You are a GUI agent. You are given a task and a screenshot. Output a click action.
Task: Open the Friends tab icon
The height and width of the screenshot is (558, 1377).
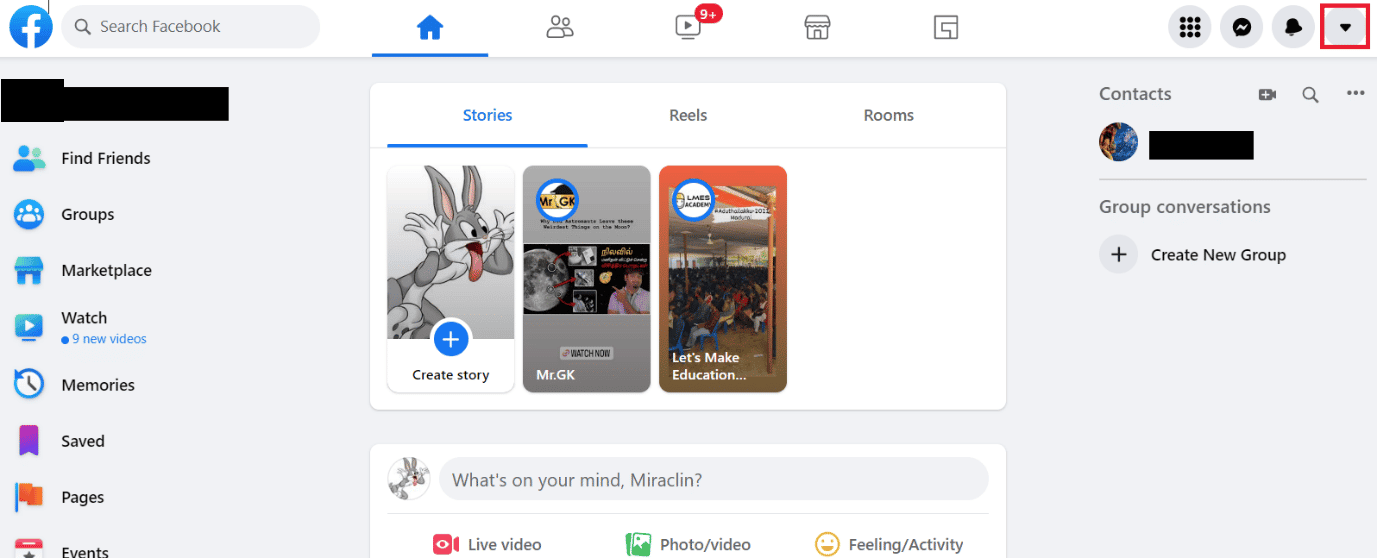click(x=560, y=27)
